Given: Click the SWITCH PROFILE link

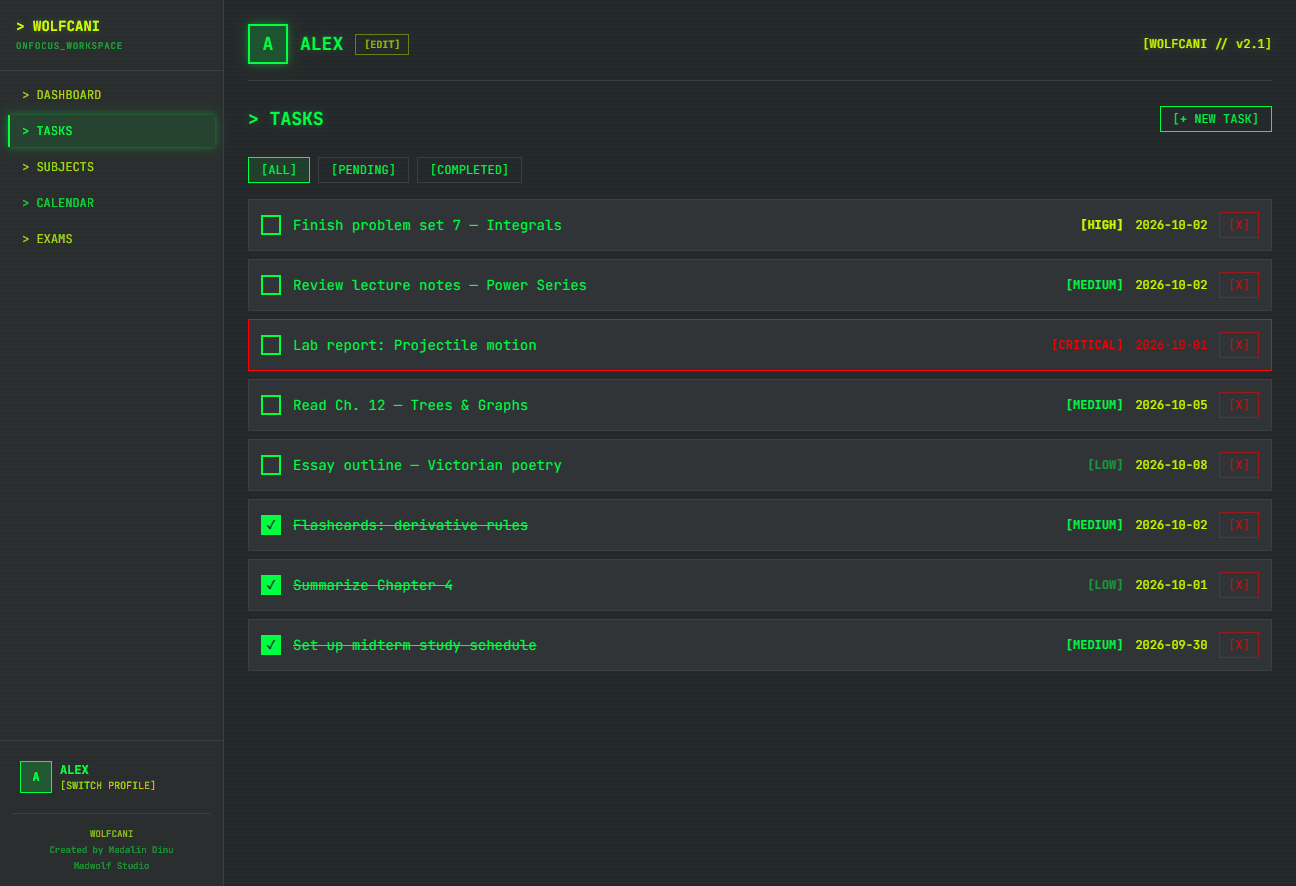Looking at the screenshot, I should 108,786.
